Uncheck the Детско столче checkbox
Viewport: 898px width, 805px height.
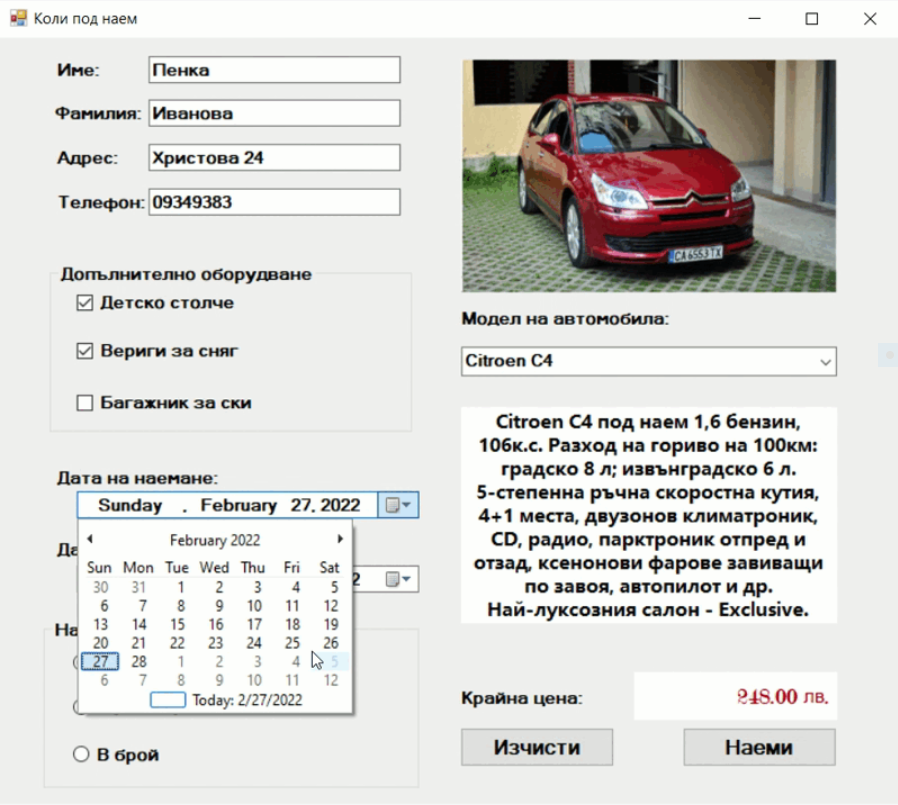85,302
